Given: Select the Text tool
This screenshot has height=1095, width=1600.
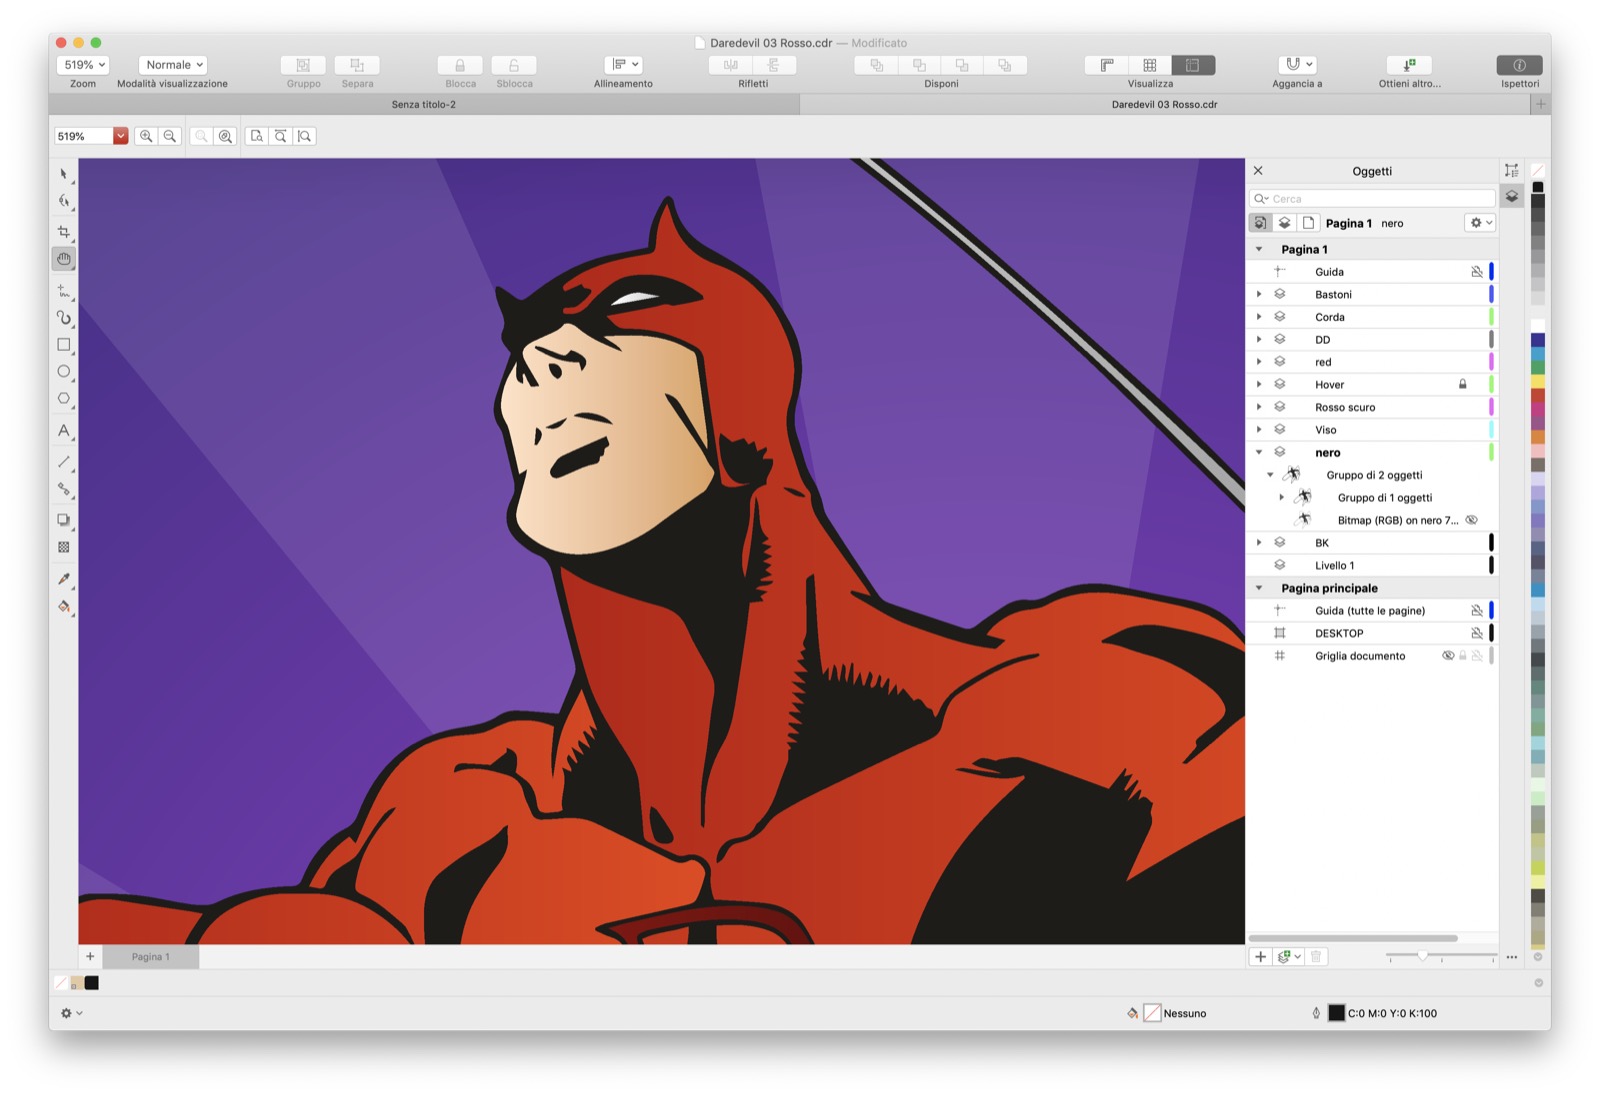Looking at the screenshot, I should [x=64, y=431].
